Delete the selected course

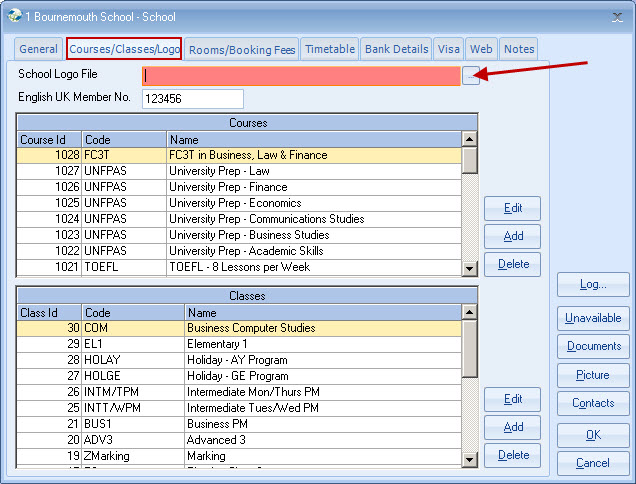click(512, 264)
